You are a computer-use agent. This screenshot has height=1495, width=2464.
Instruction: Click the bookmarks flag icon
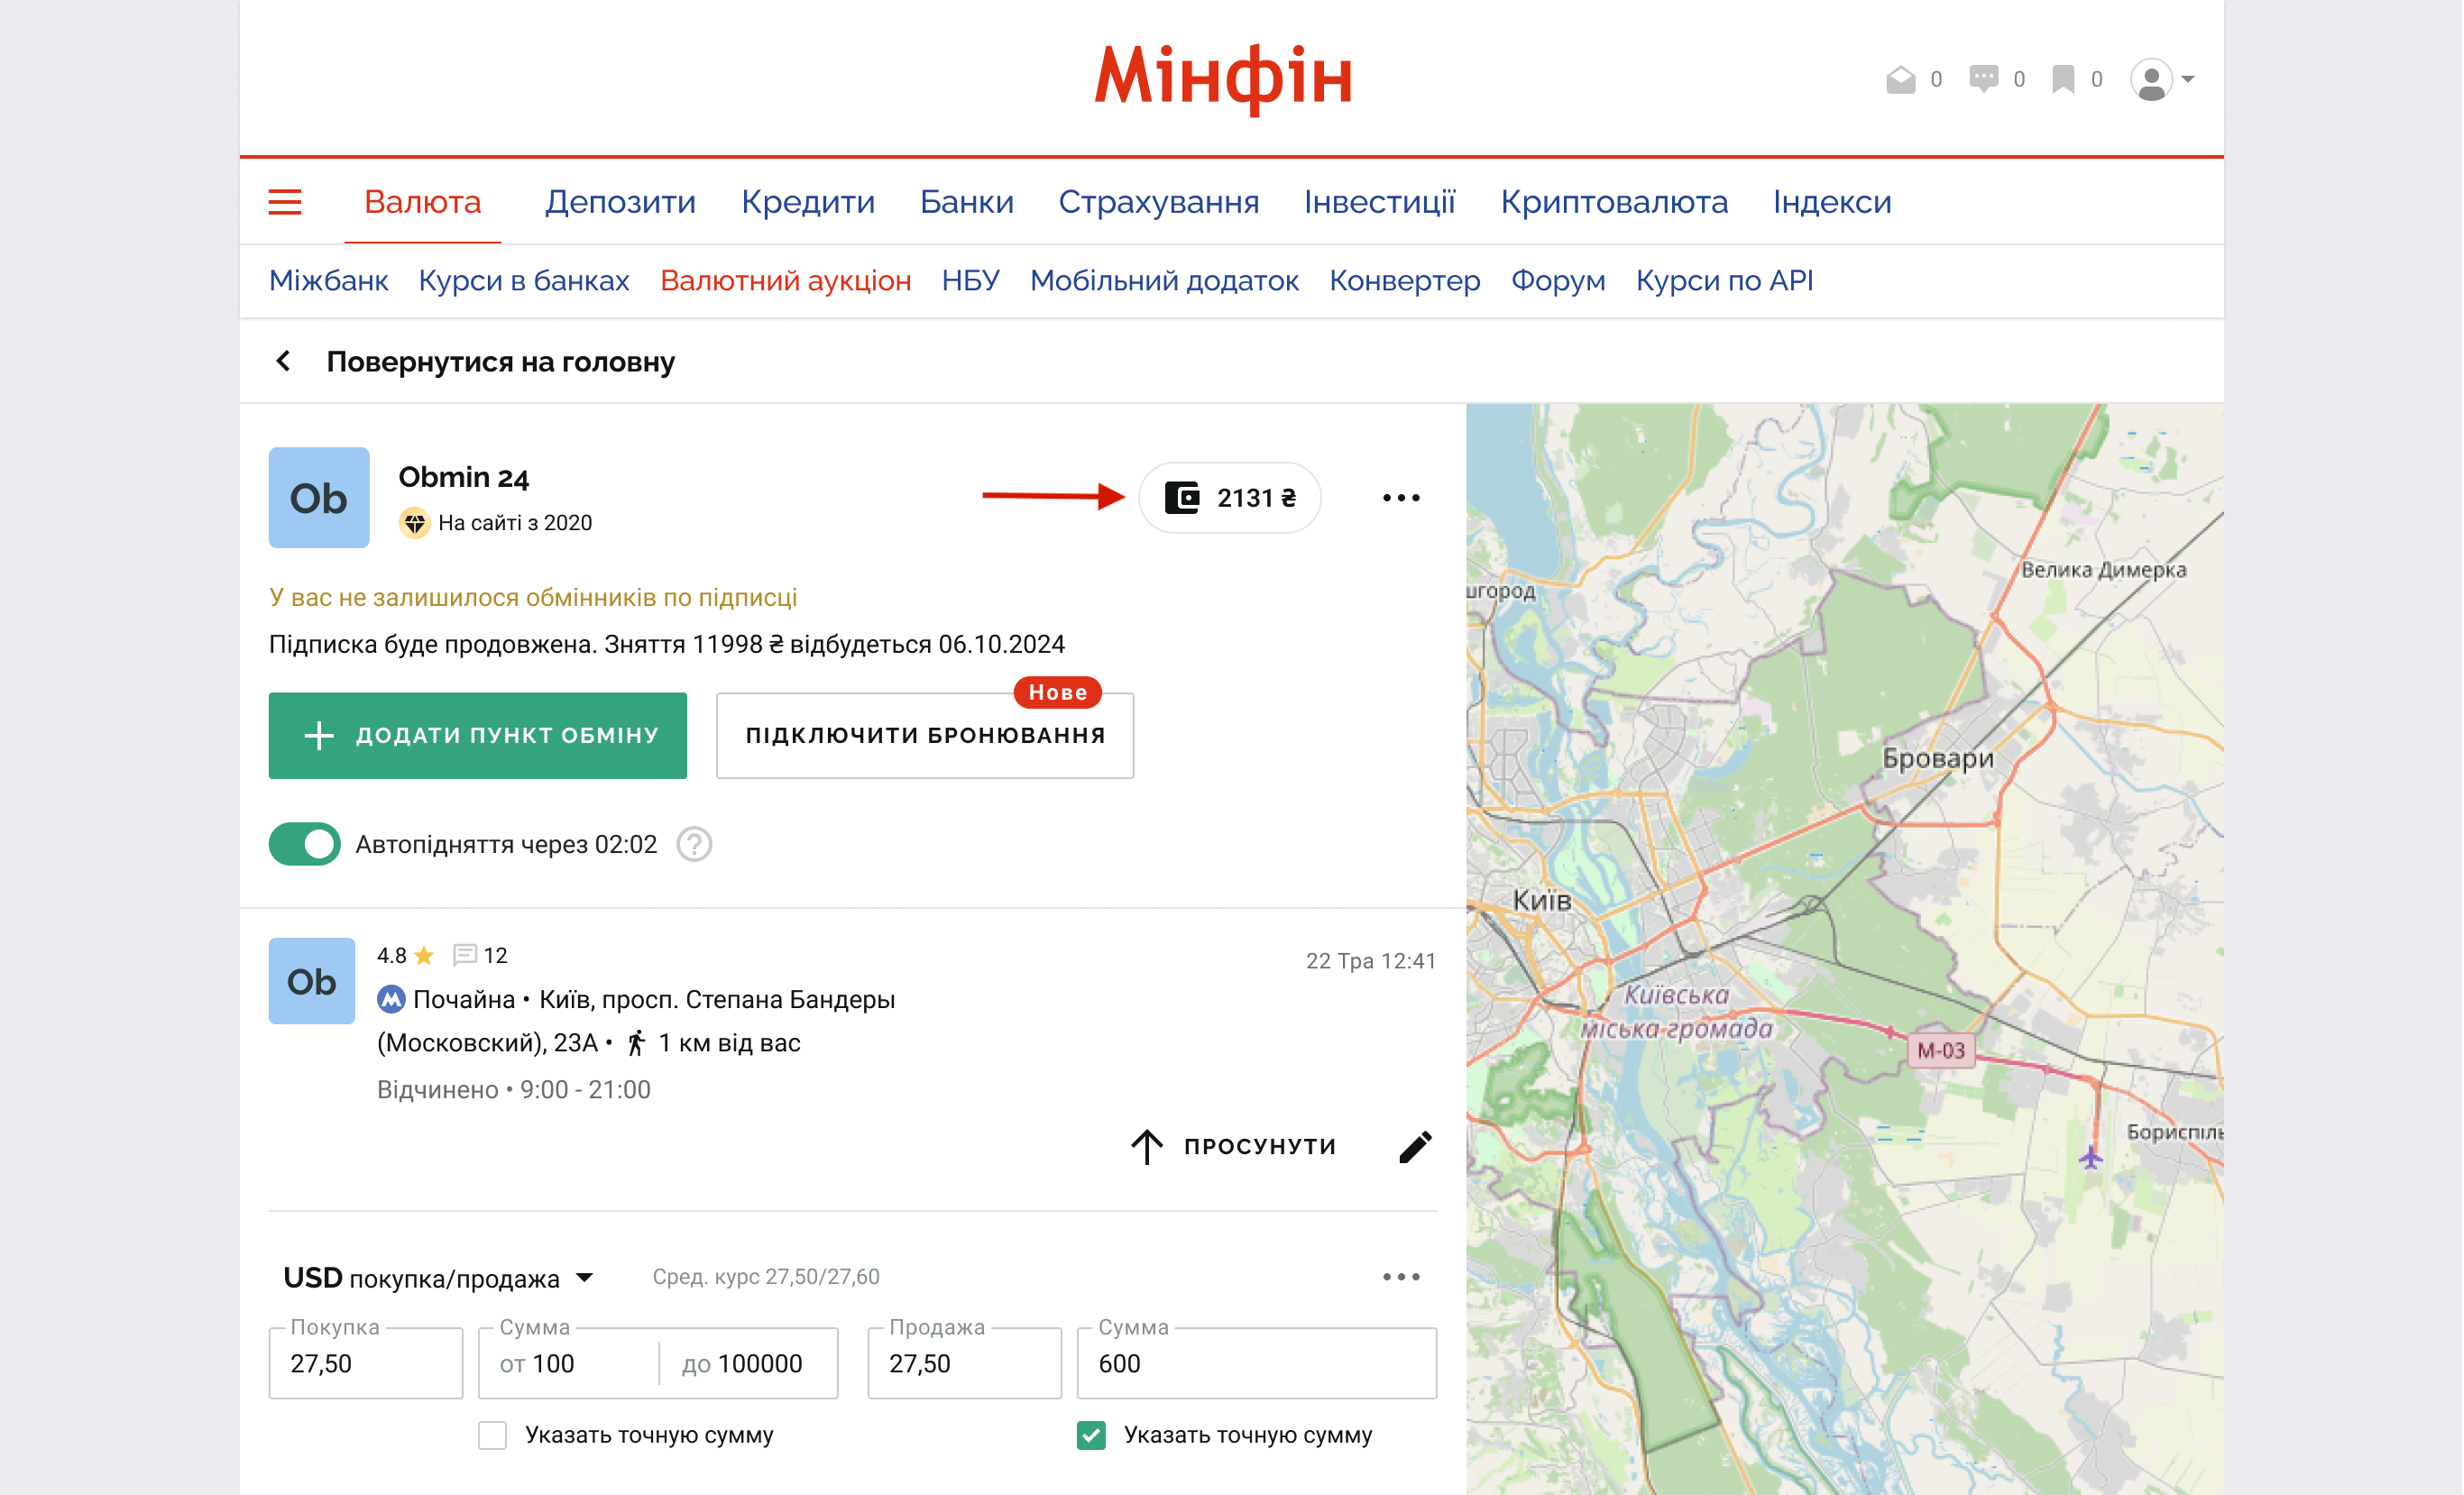2062,79
